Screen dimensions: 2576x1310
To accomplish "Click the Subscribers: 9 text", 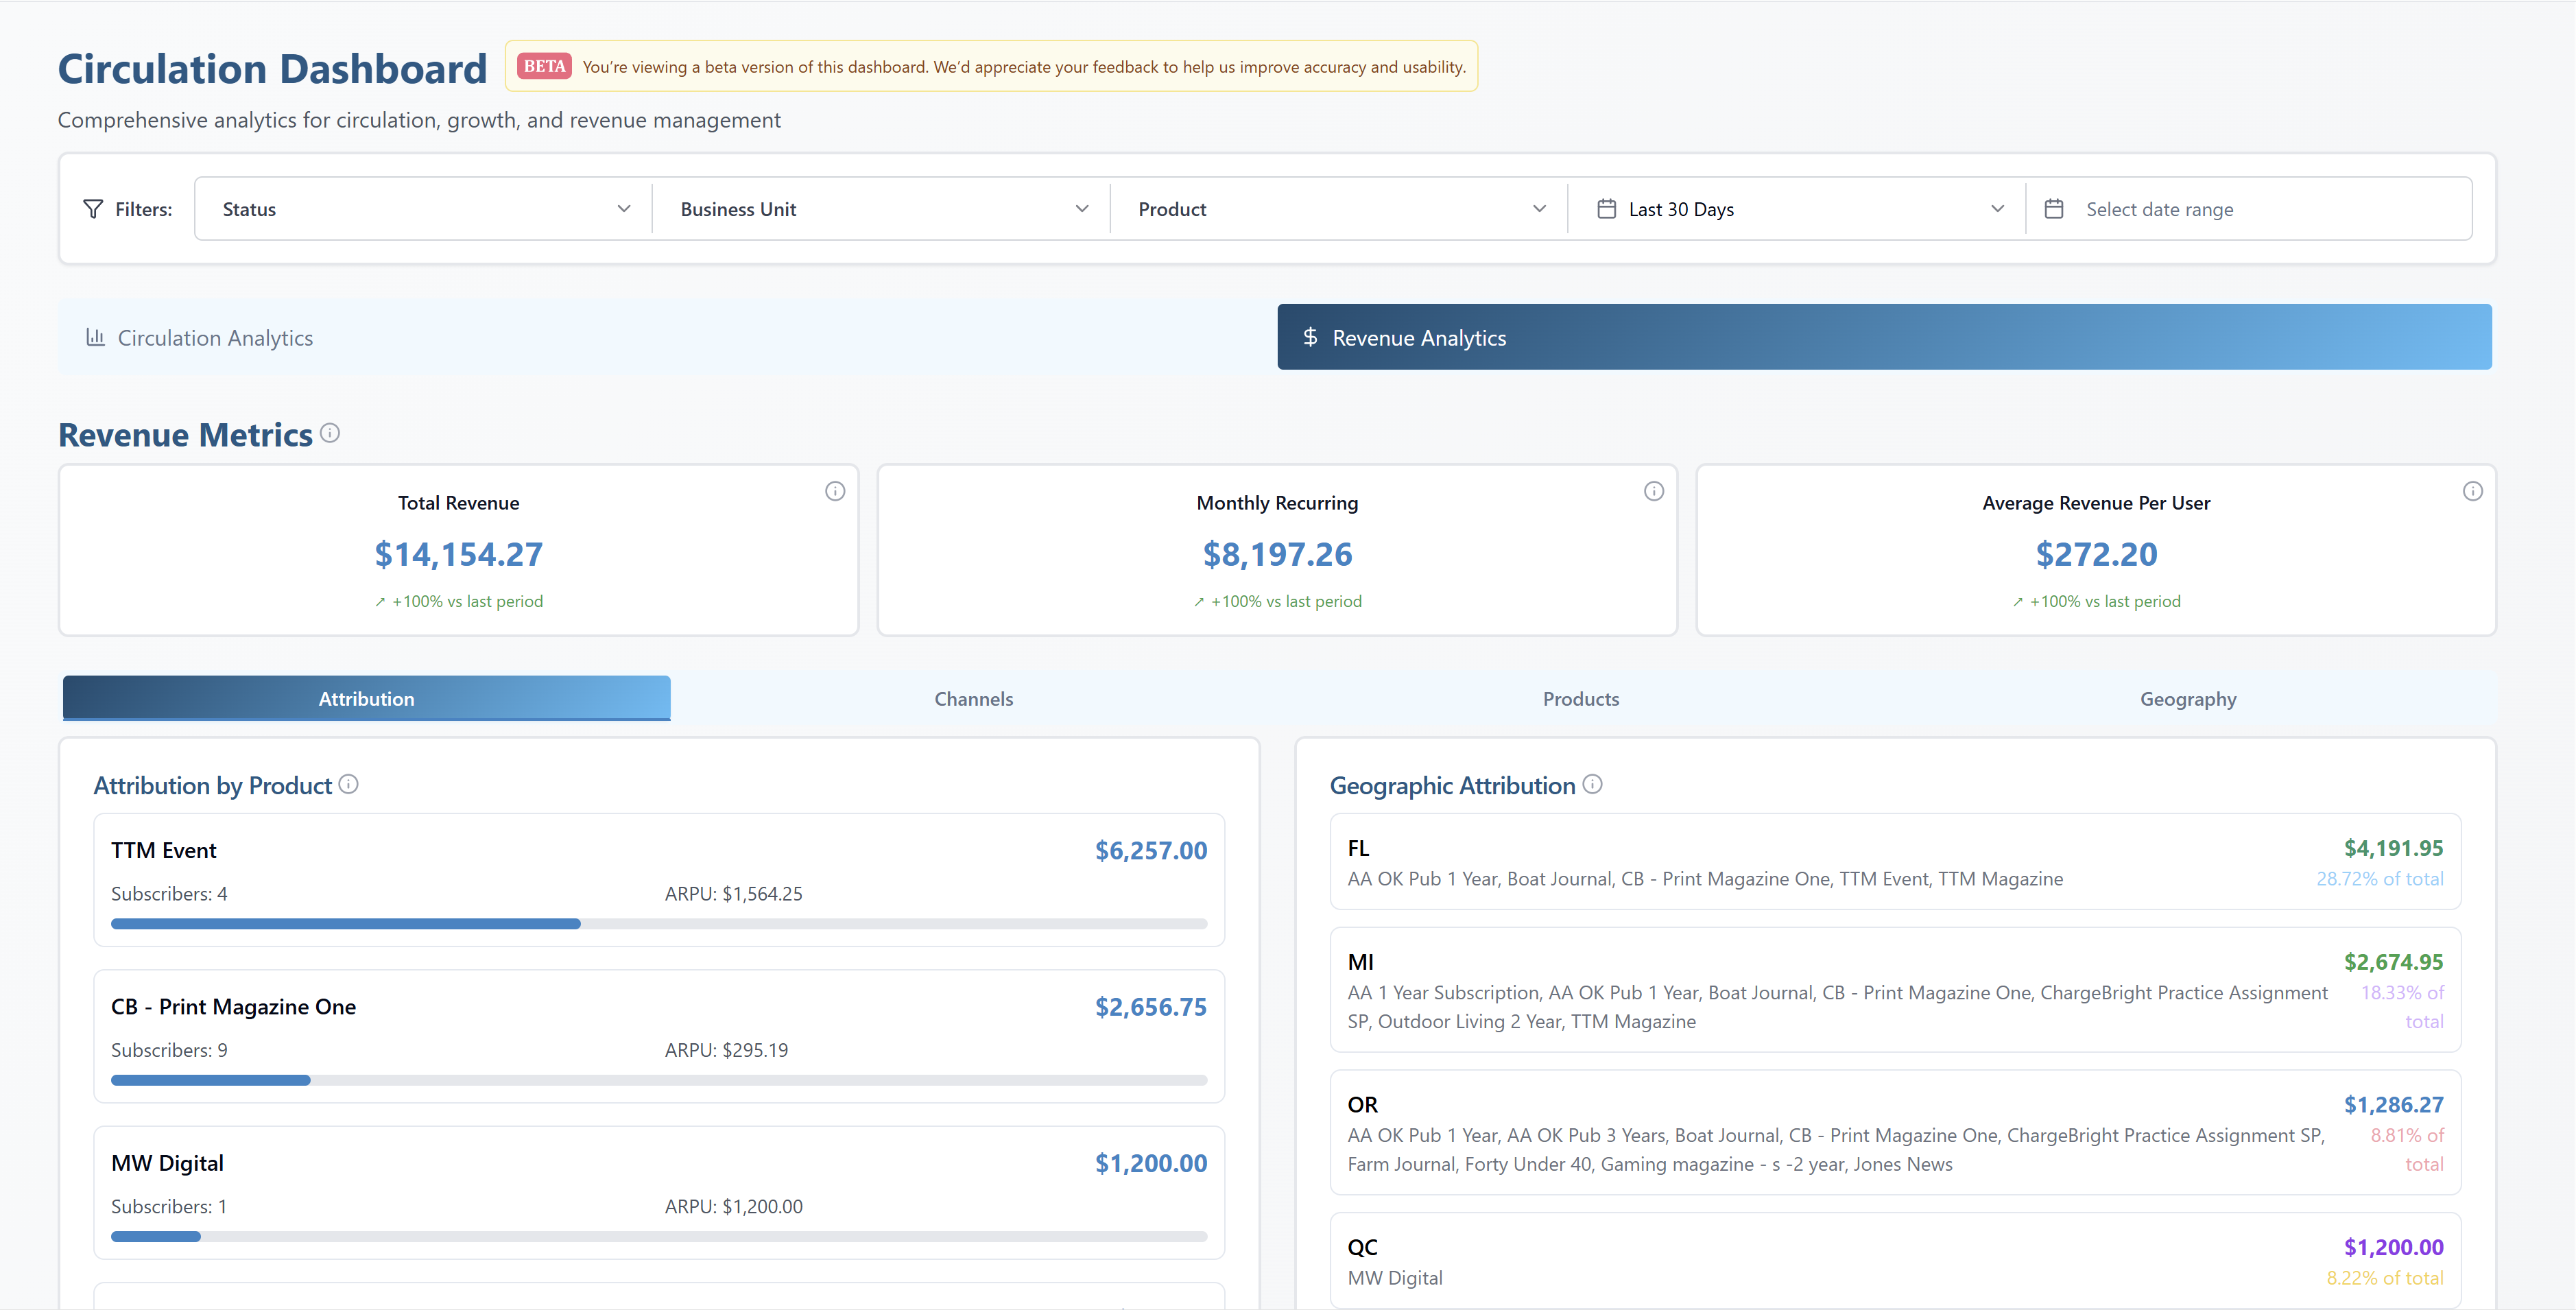I will coord(169,1050).
